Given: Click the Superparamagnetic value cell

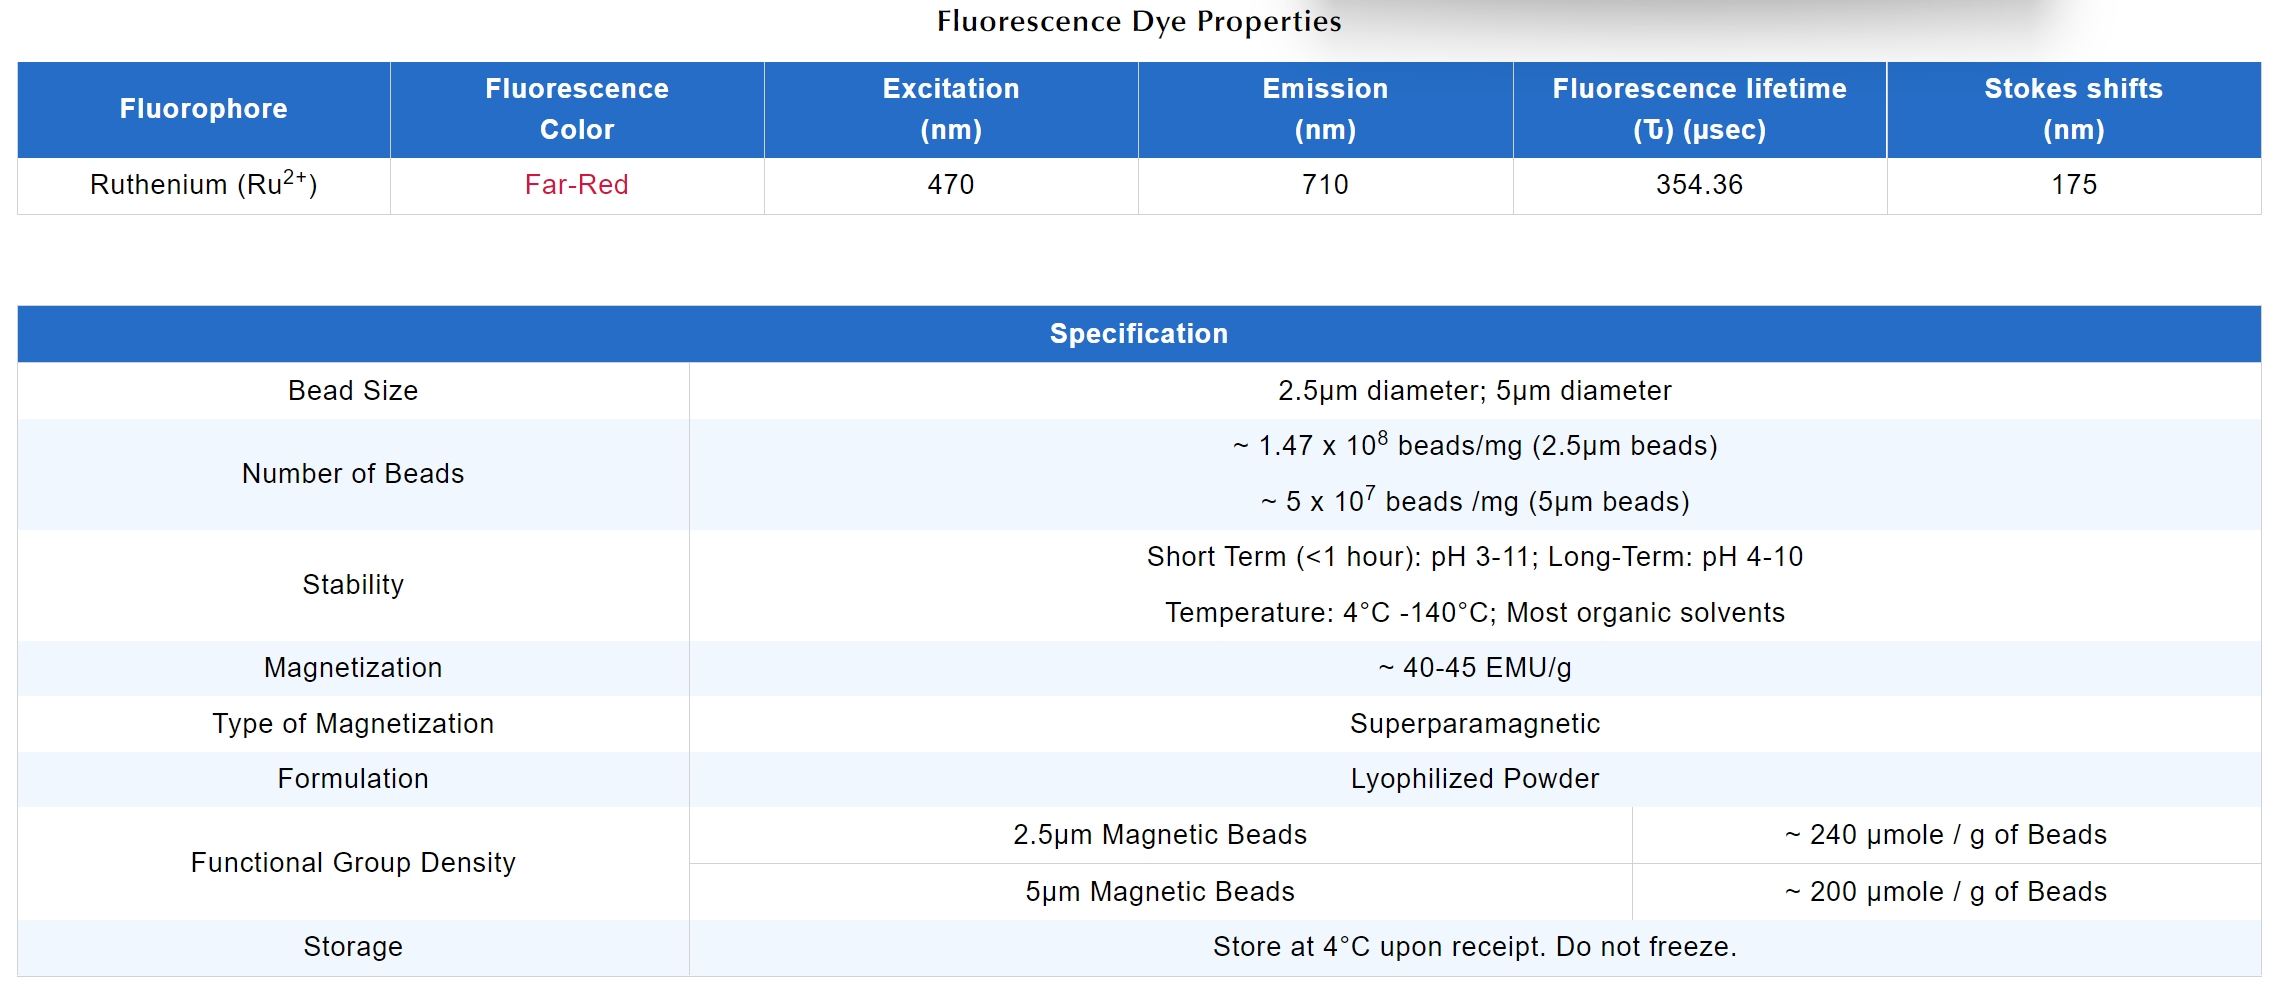Looking at the screenshot, I should pos(1474,724).
